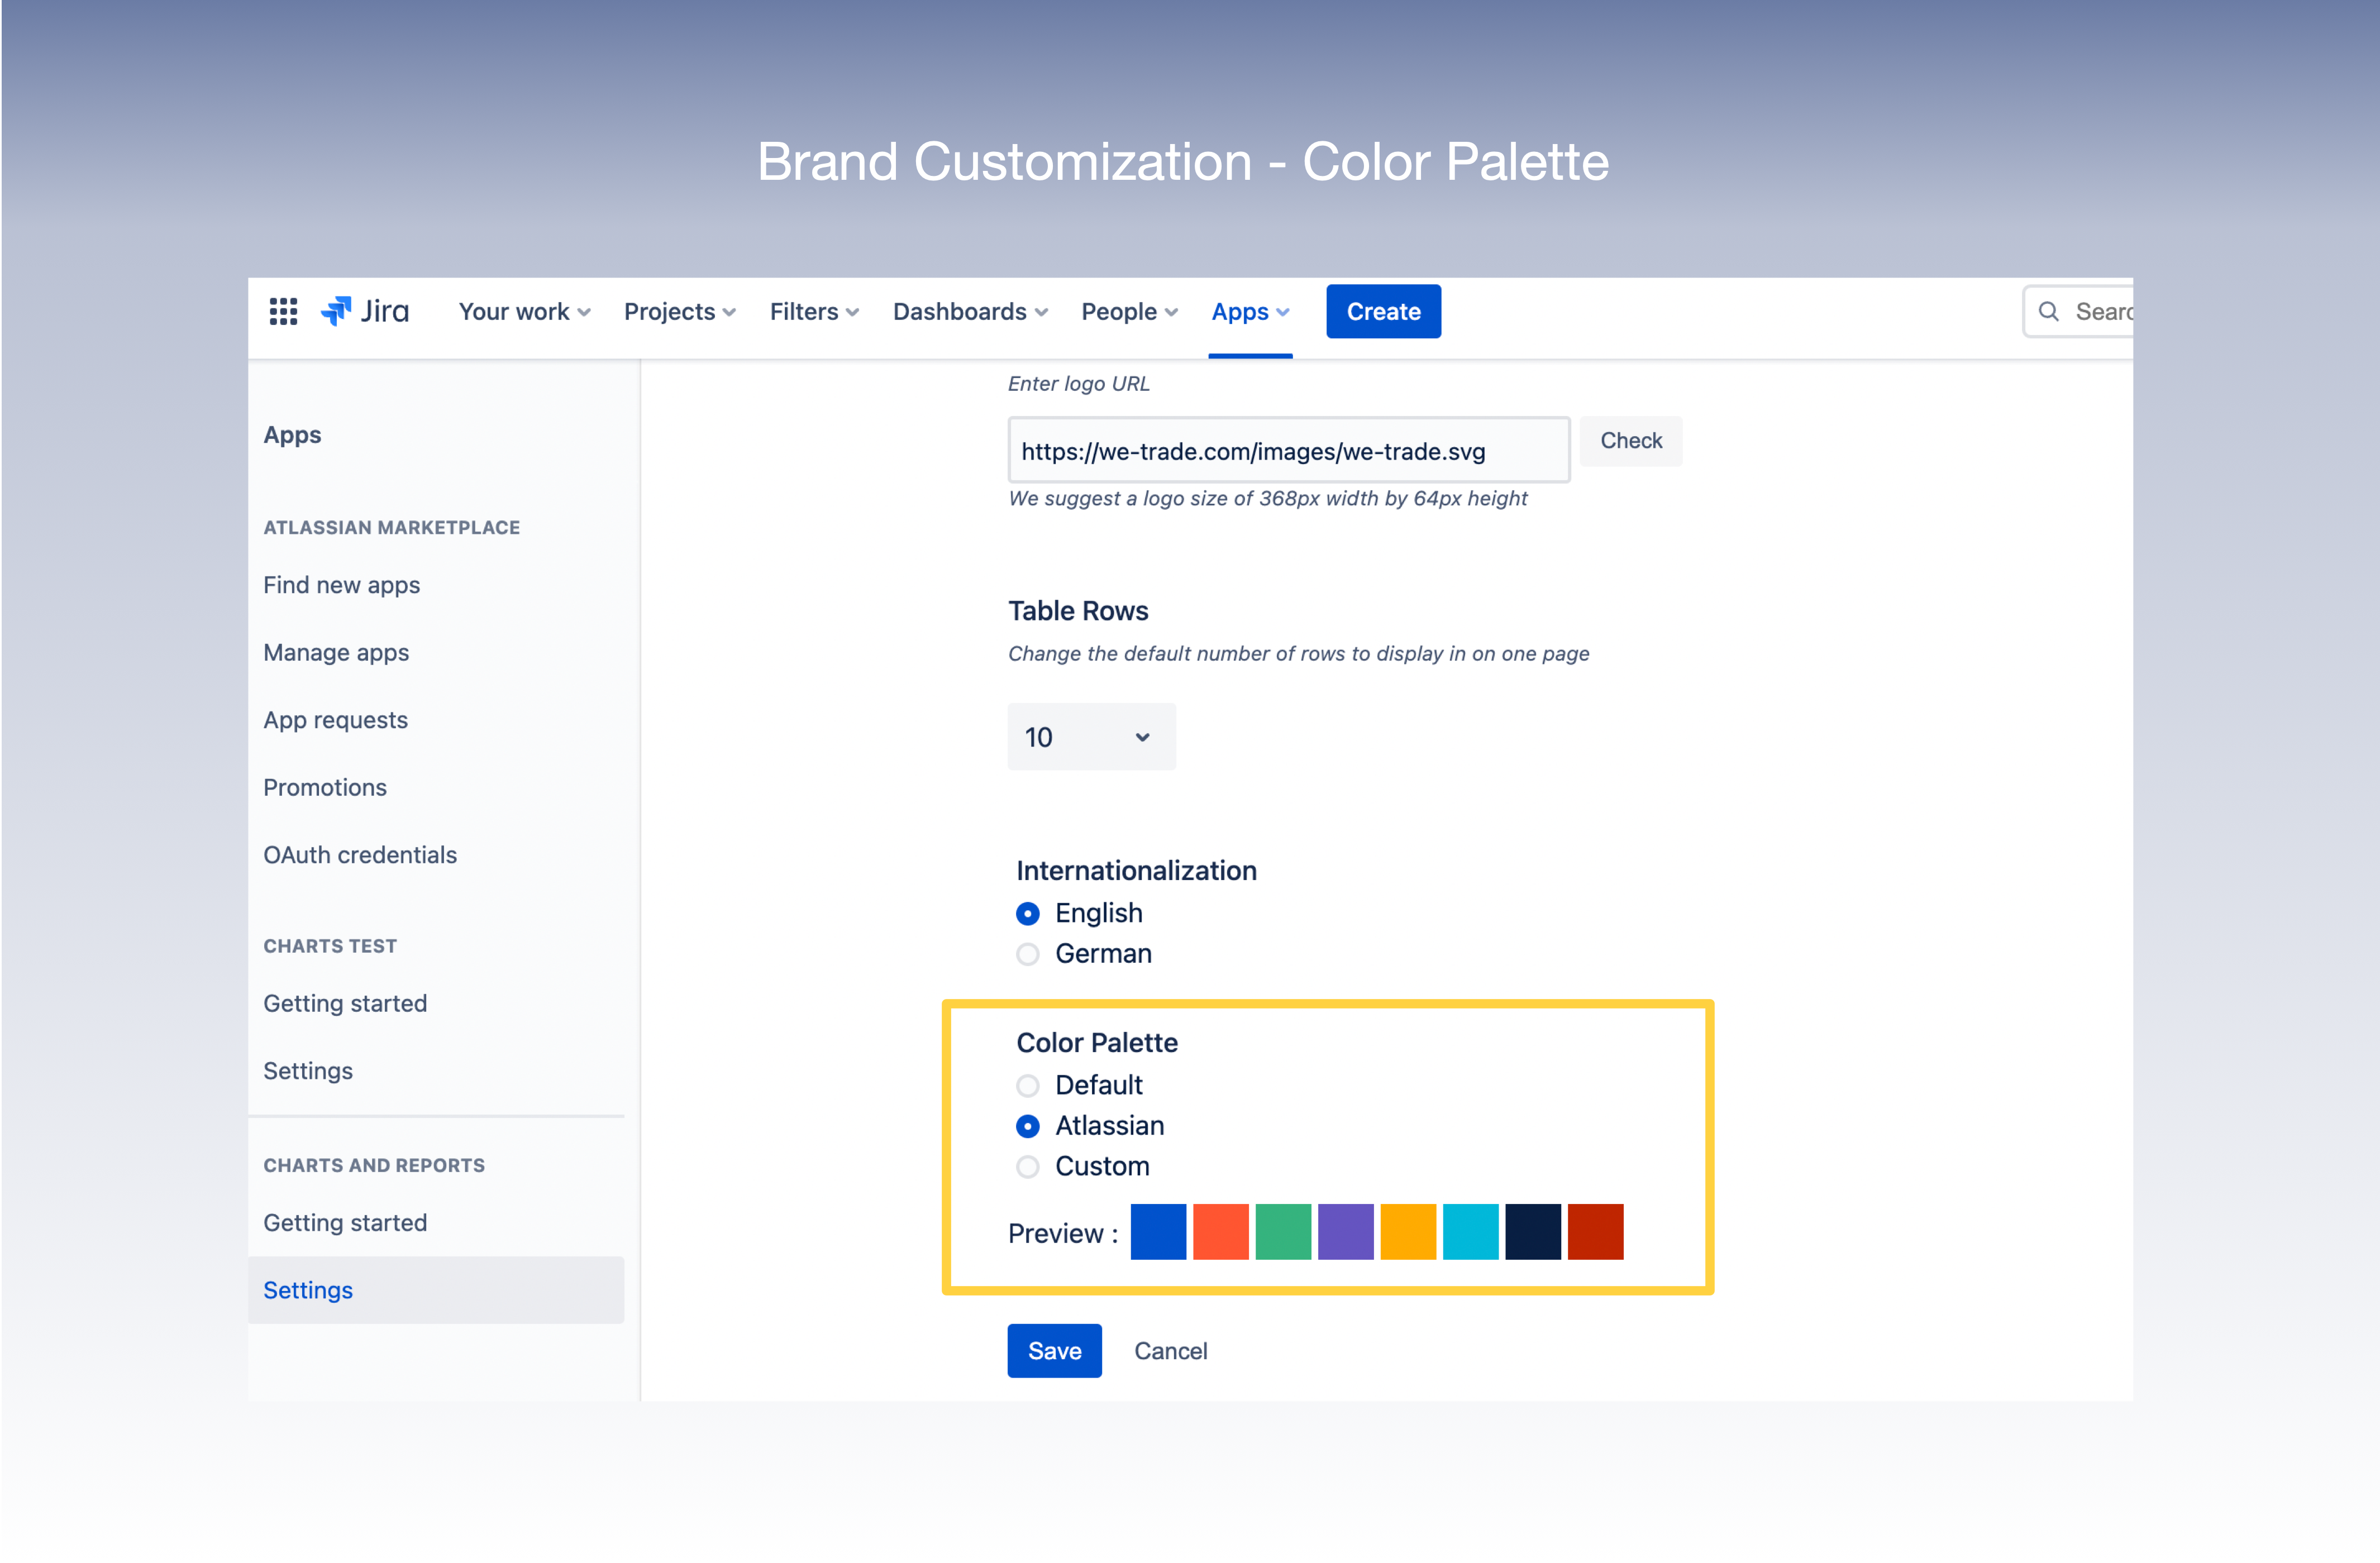Click the Check button beside logo URL

click(1630, 441)
